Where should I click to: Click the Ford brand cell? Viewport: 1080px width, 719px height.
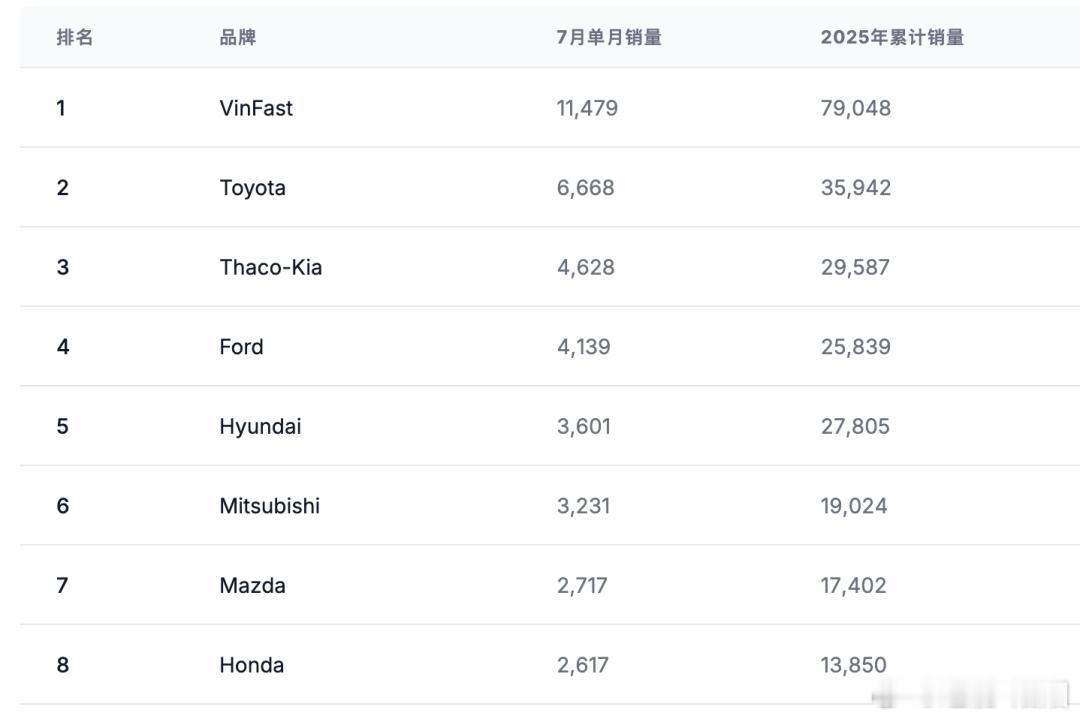point(242,346)
